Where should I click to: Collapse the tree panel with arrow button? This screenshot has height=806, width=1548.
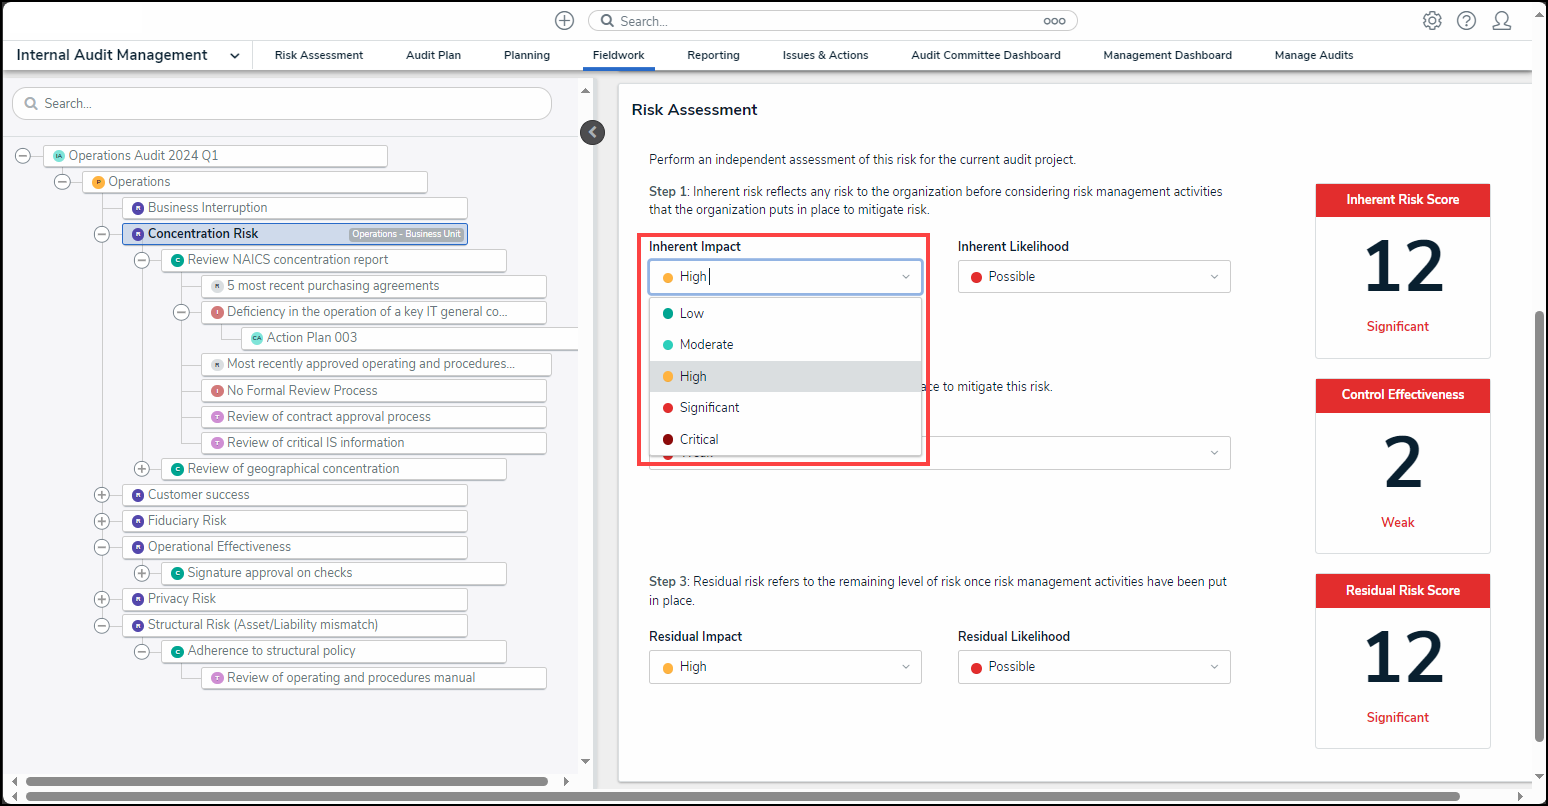click(593, 132)
